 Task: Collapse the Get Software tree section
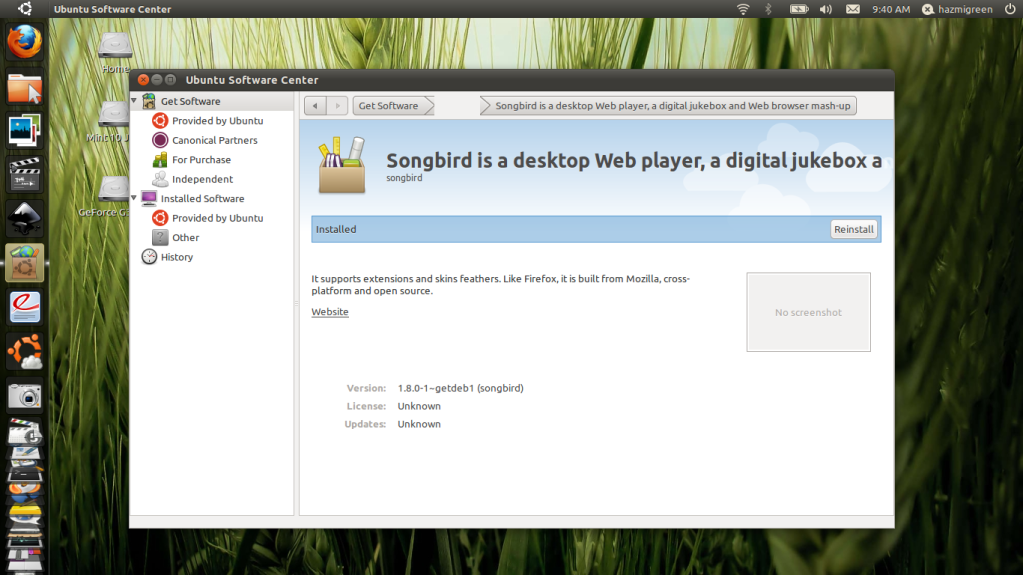[134, 101]
